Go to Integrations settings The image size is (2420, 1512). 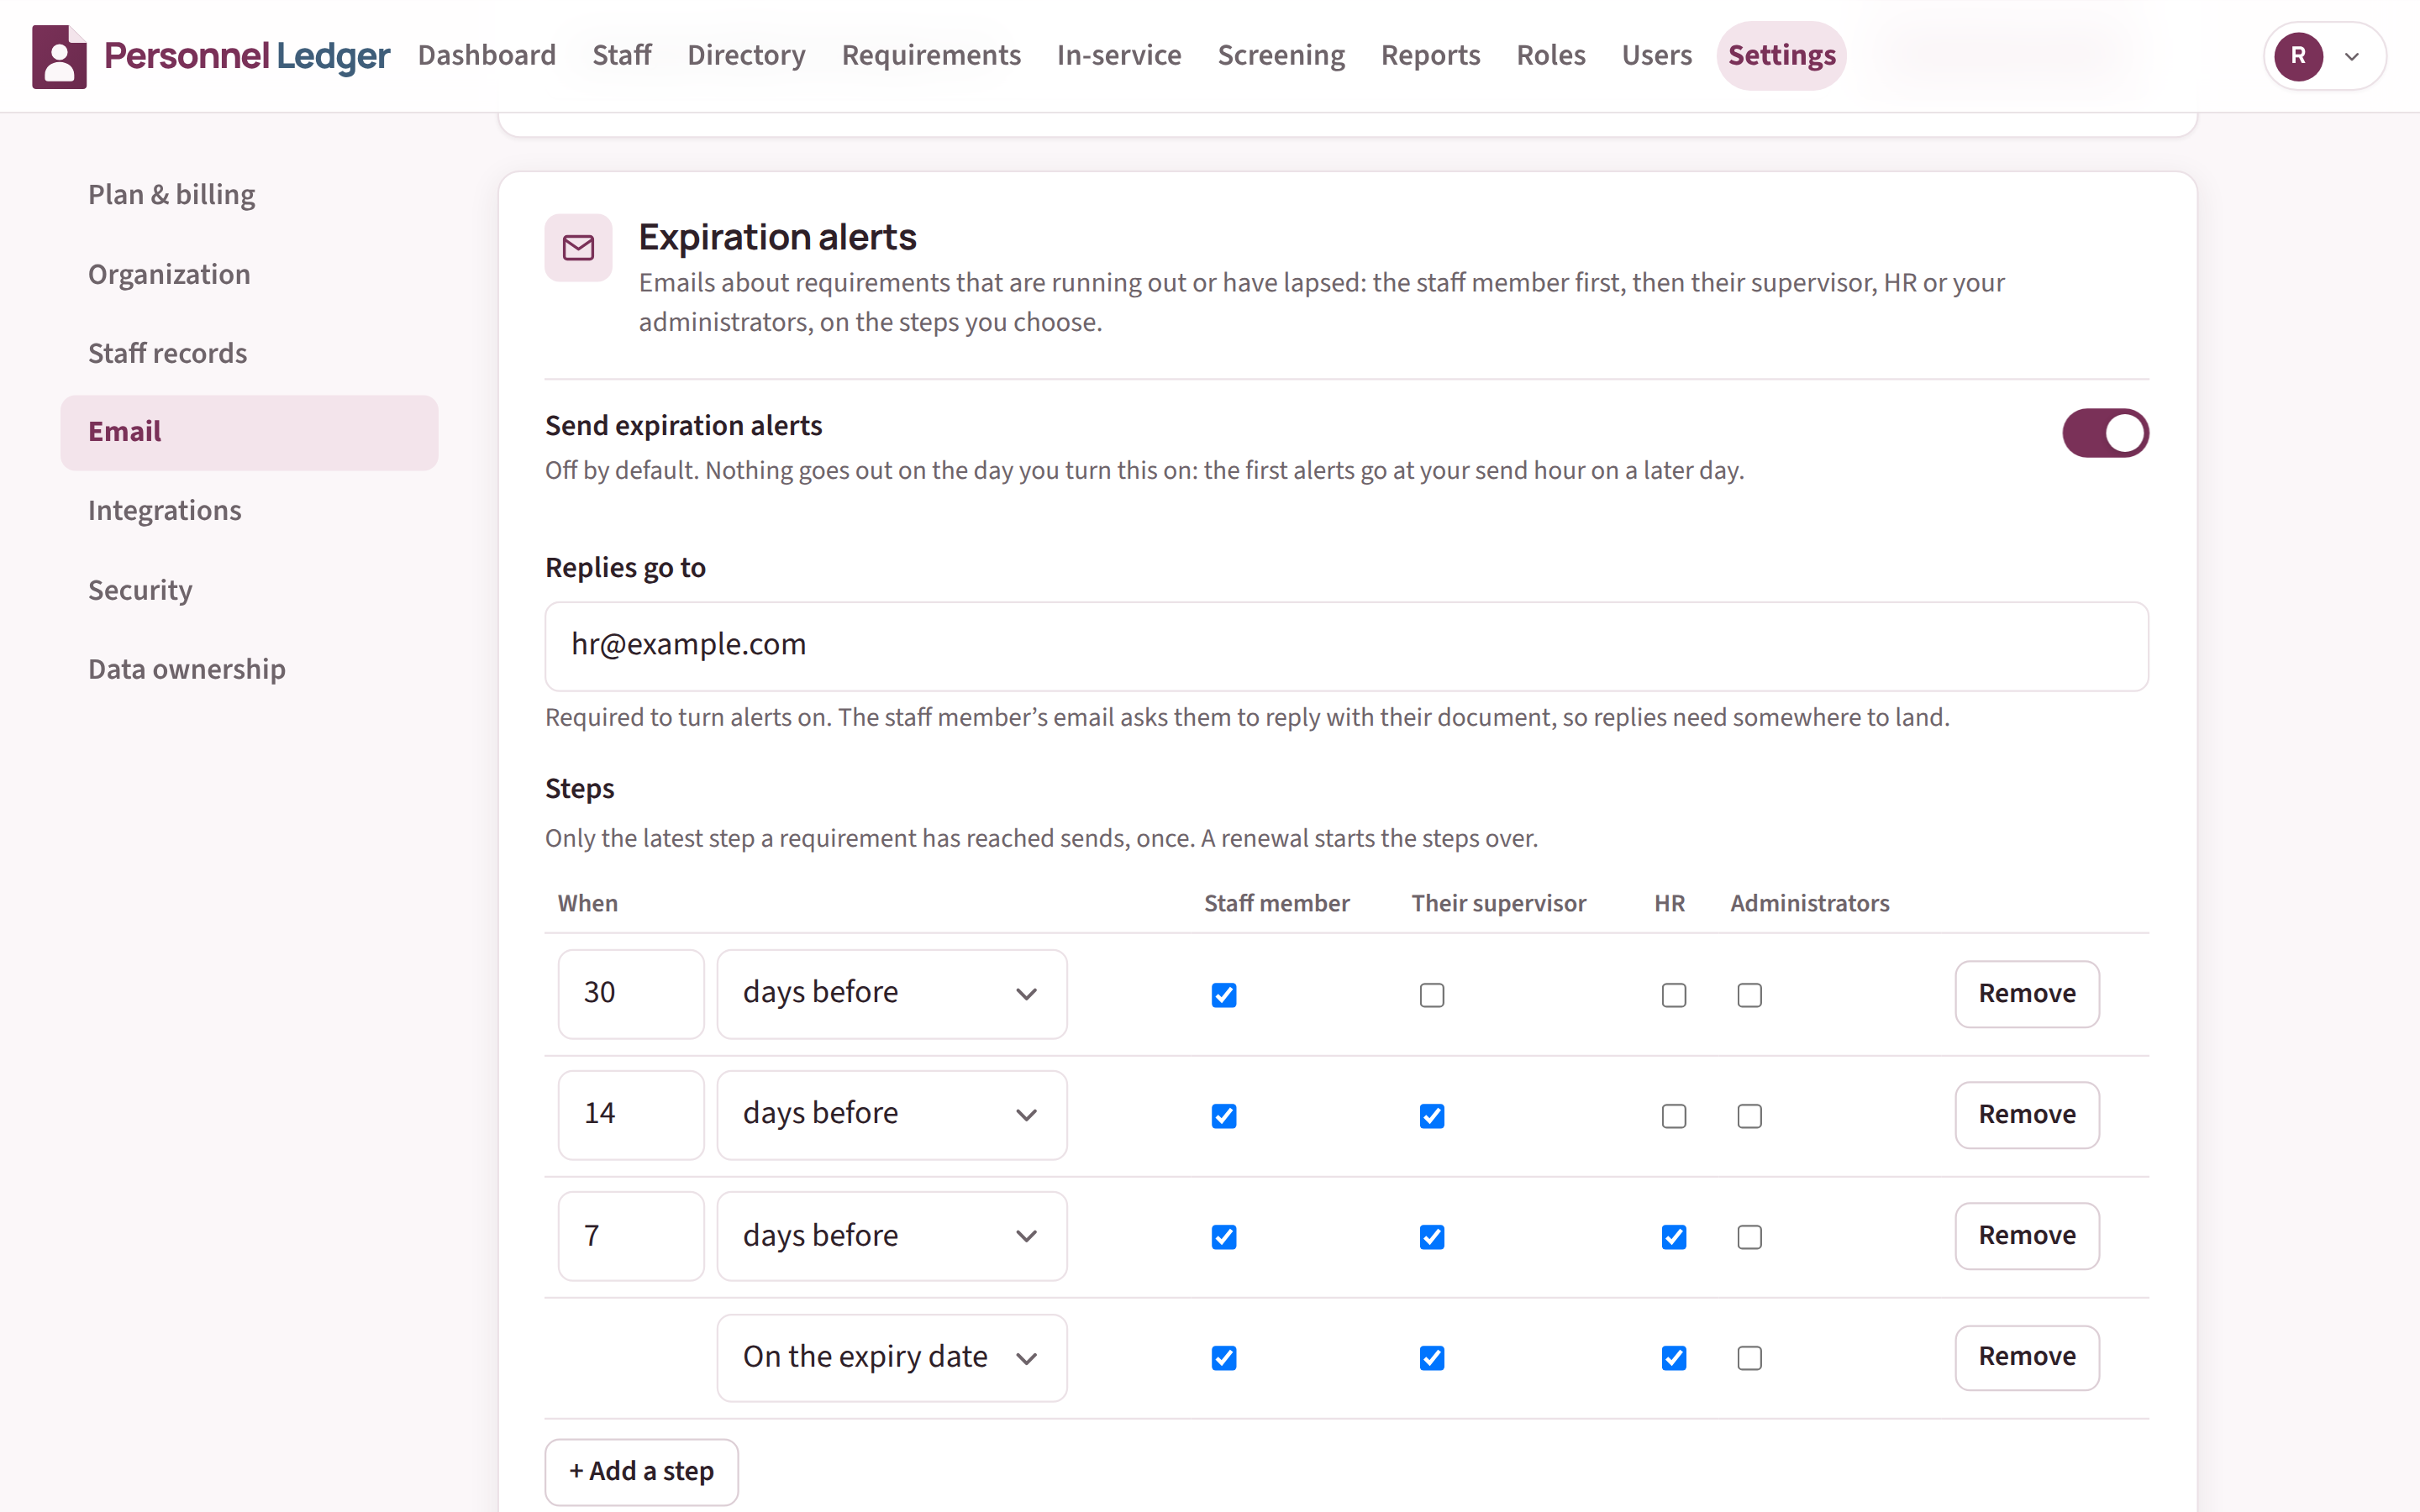[249, 511]
